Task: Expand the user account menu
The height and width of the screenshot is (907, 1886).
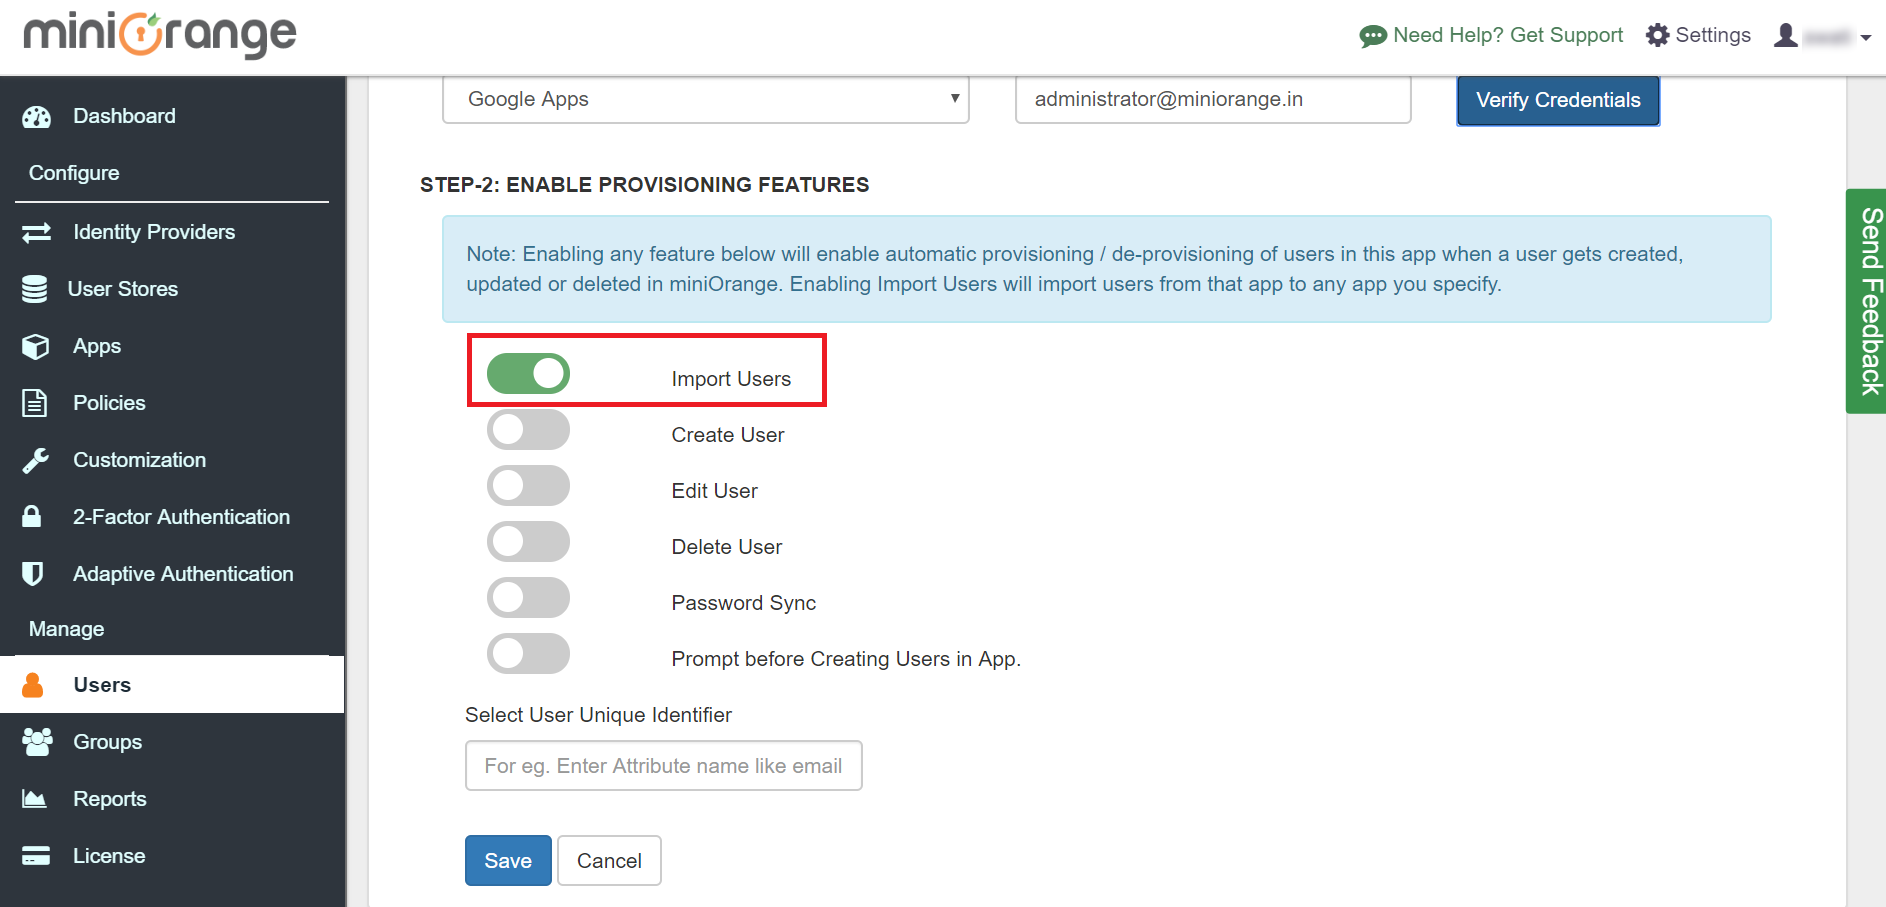Action: (1822, 35)
